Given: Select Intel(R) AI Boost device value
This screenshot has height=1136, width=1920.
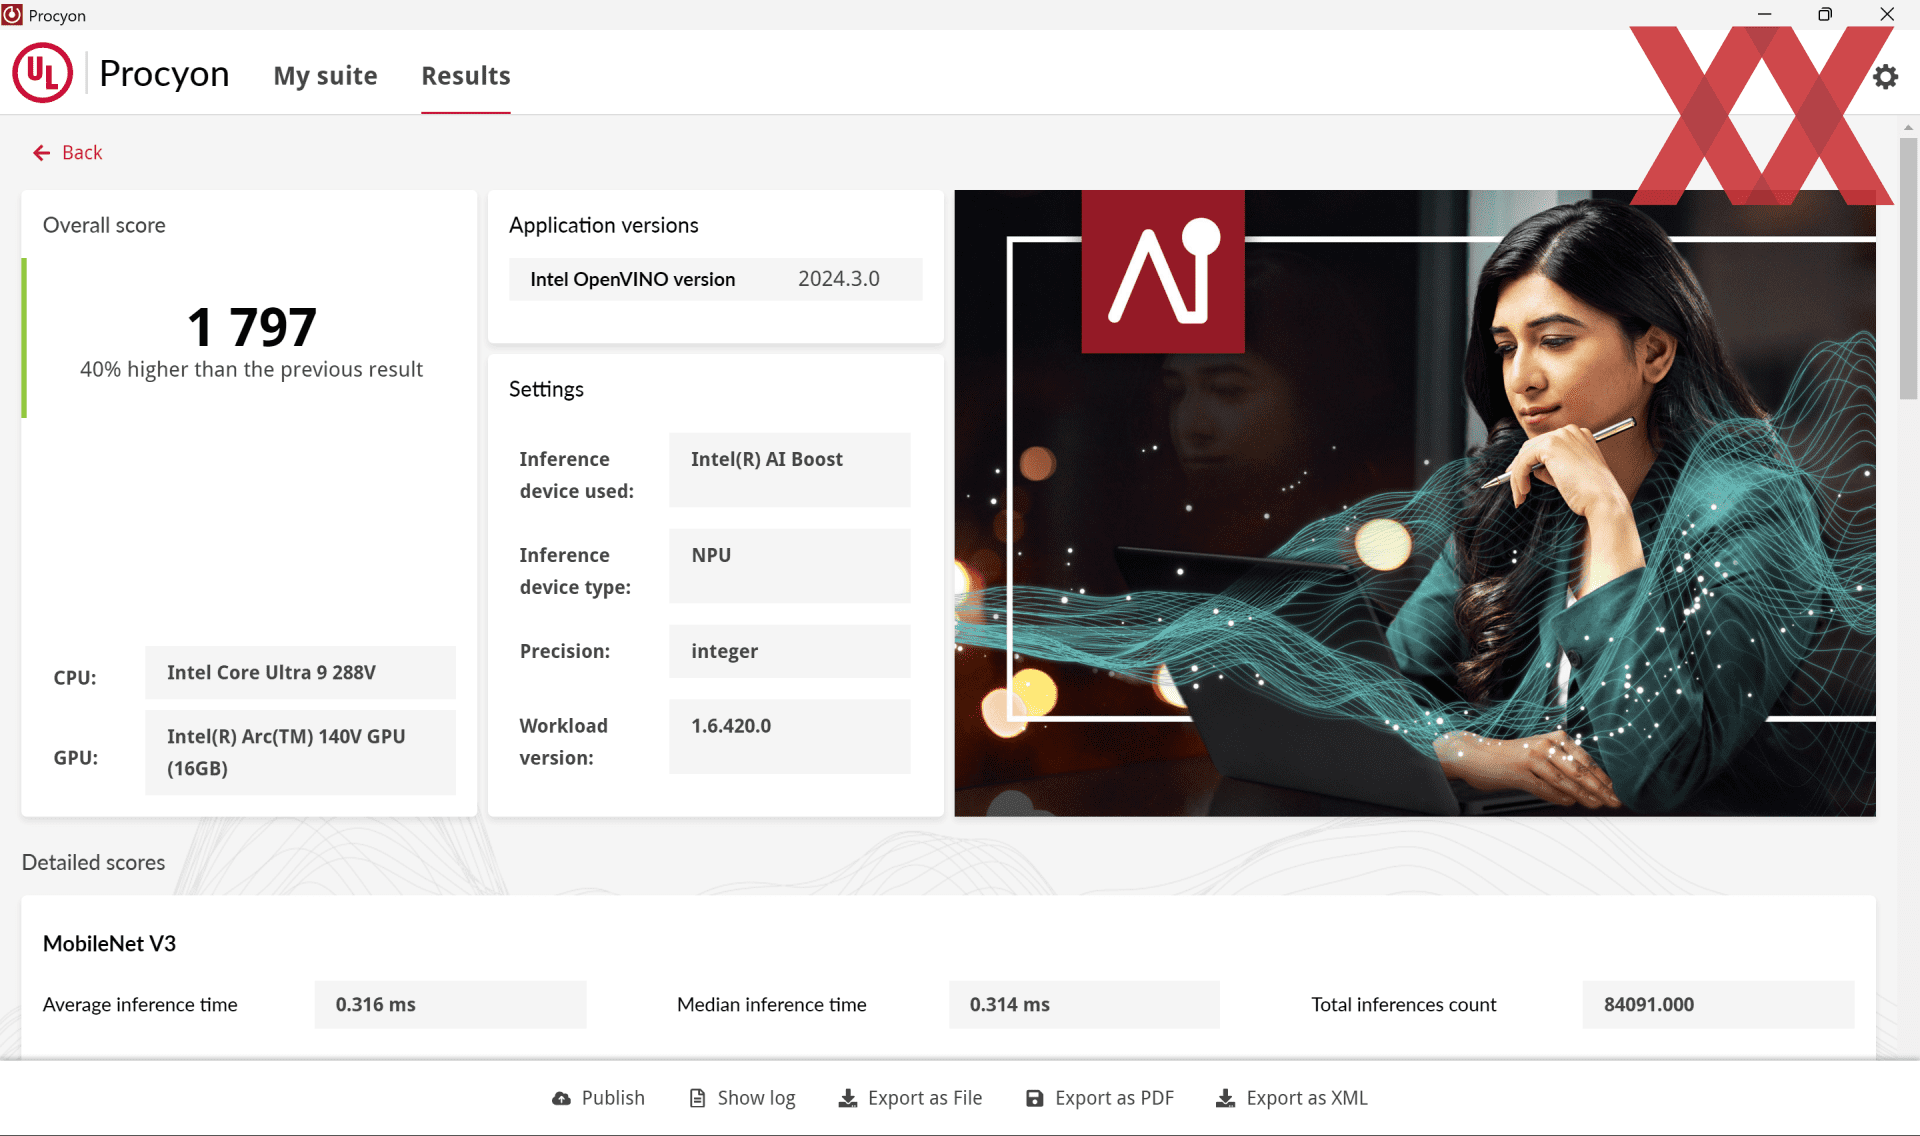Looking at the screenshot, I should point(790,470).
